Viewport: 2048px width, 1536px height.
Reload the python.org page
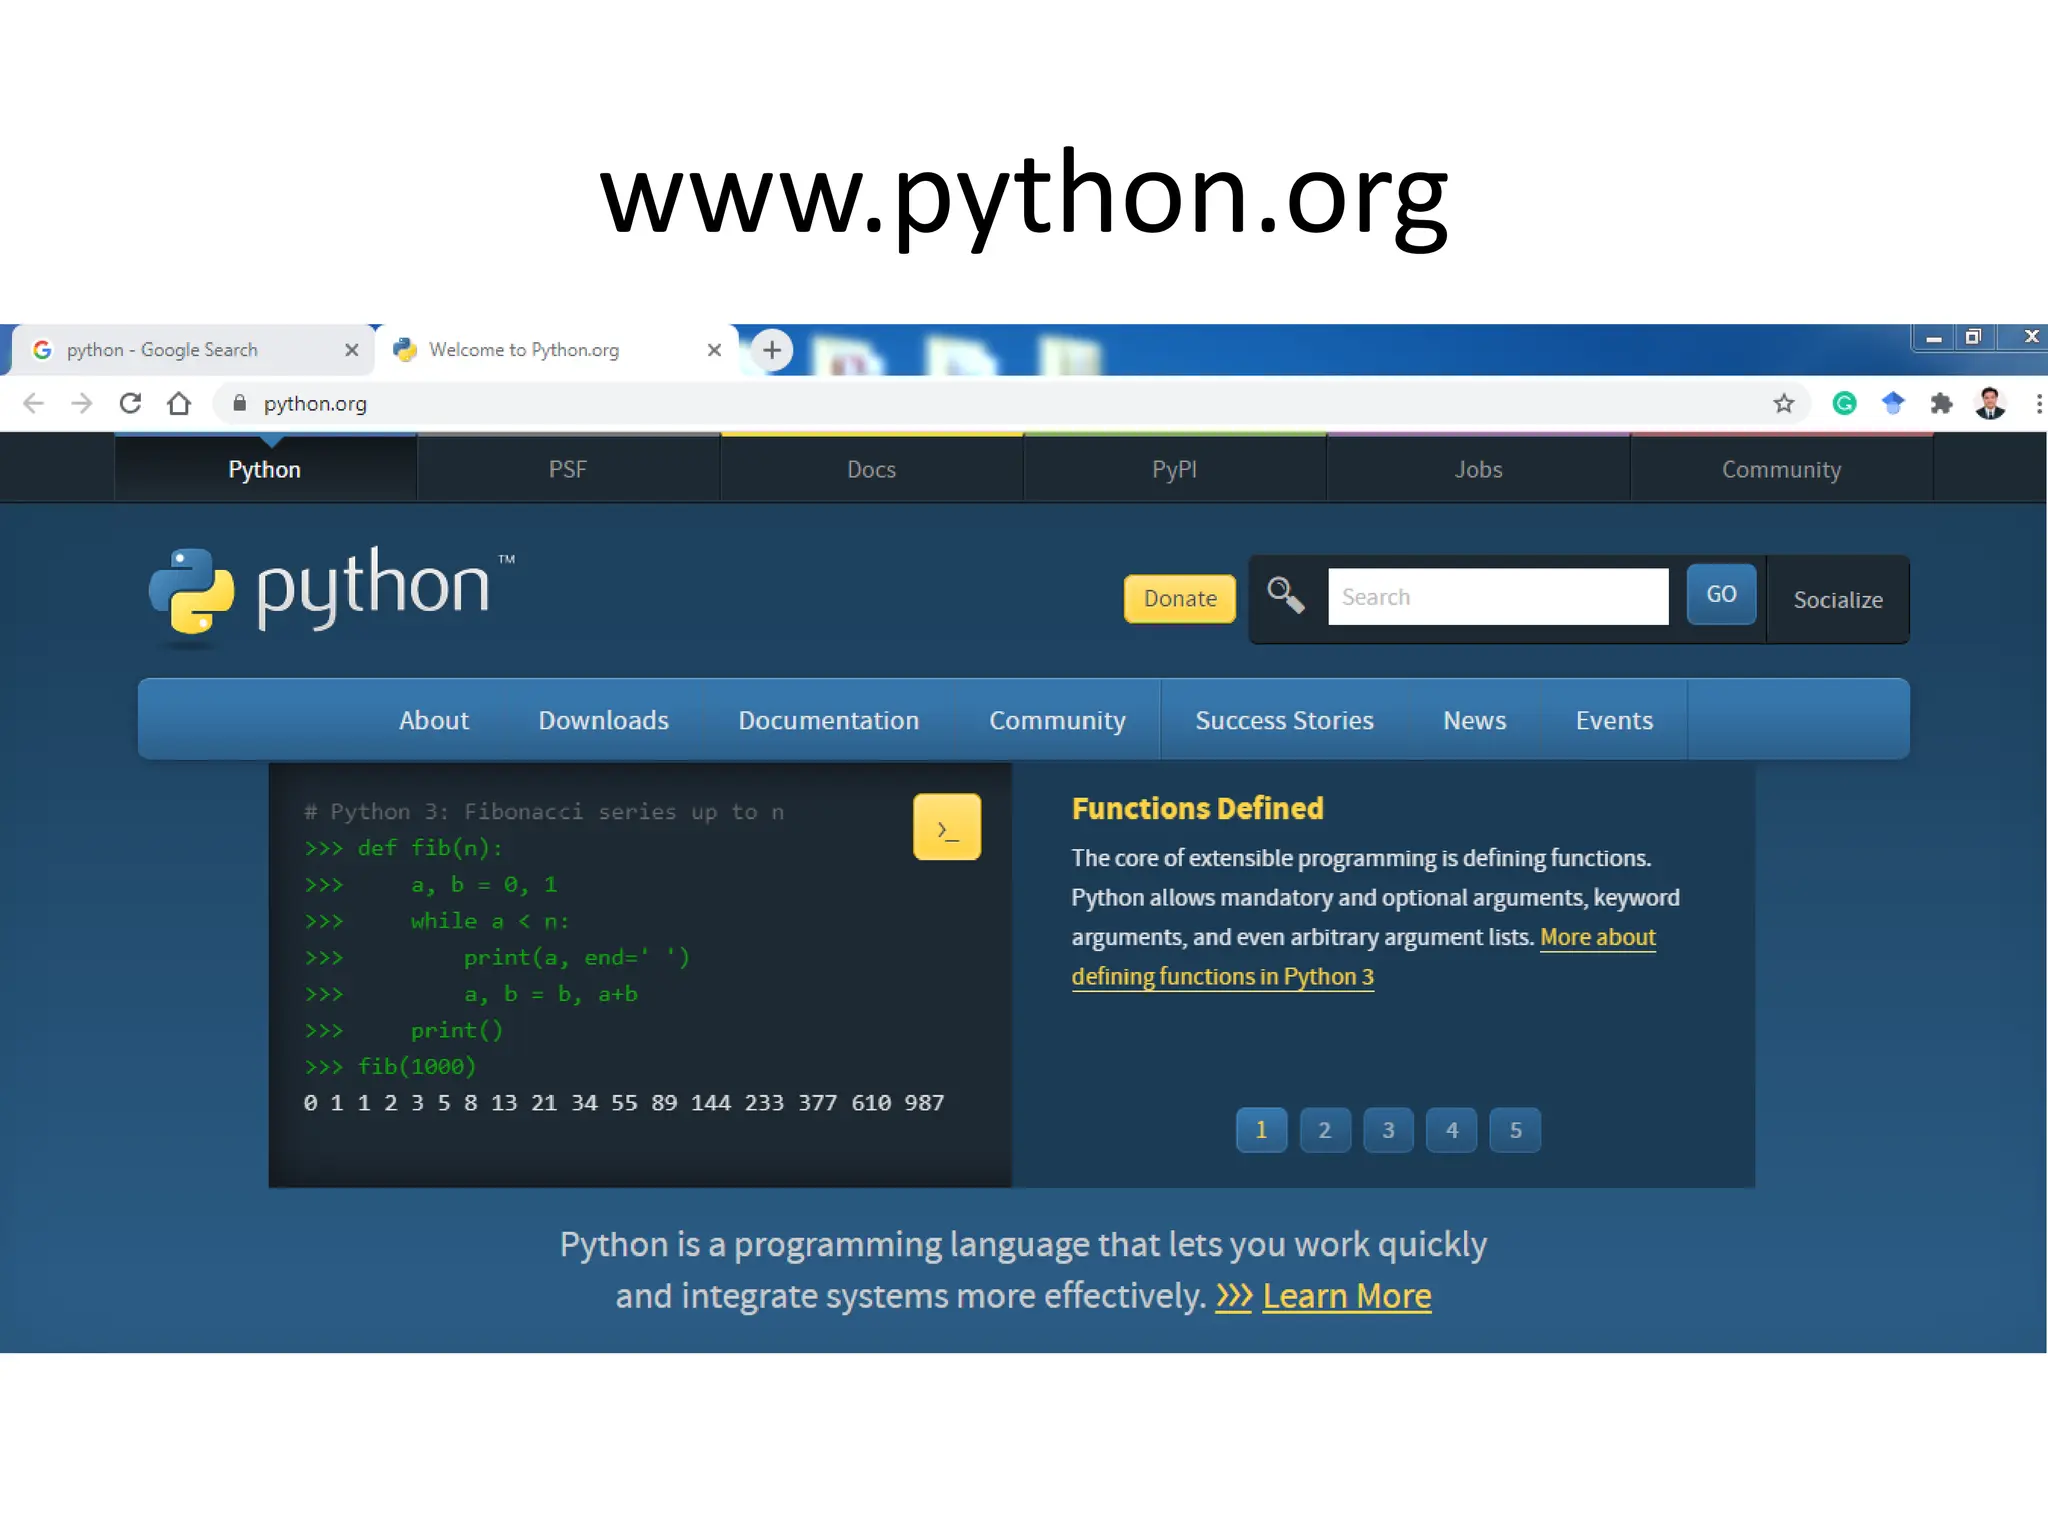click(x=130, y=403)
